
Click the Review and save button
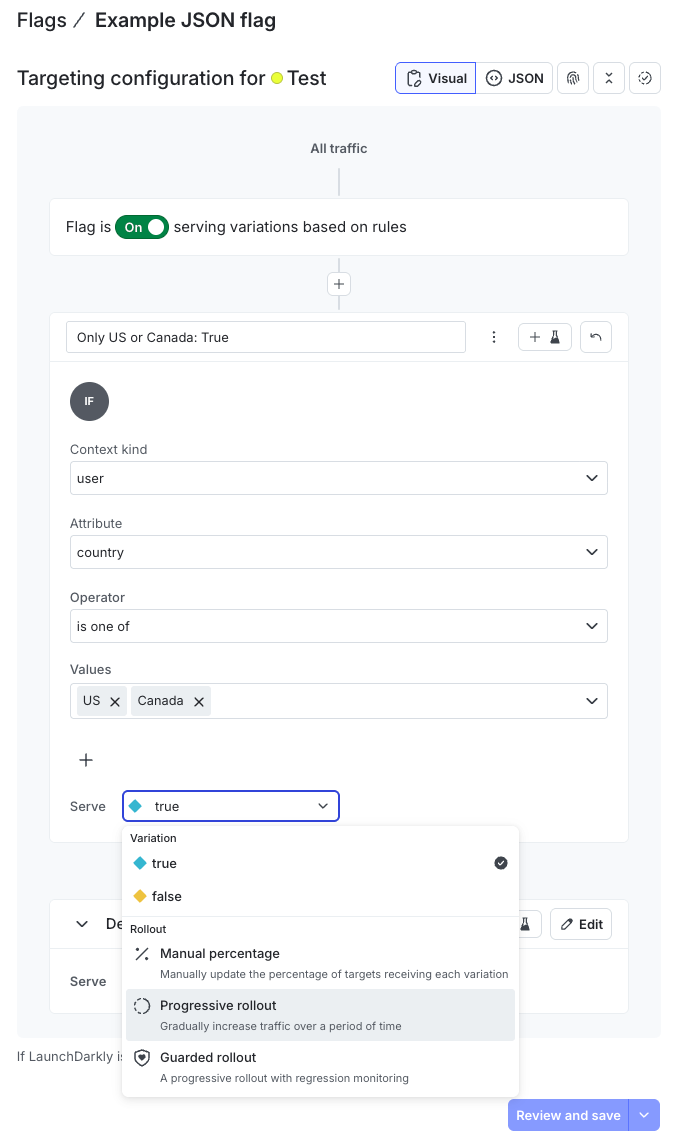pos(568,1116)
